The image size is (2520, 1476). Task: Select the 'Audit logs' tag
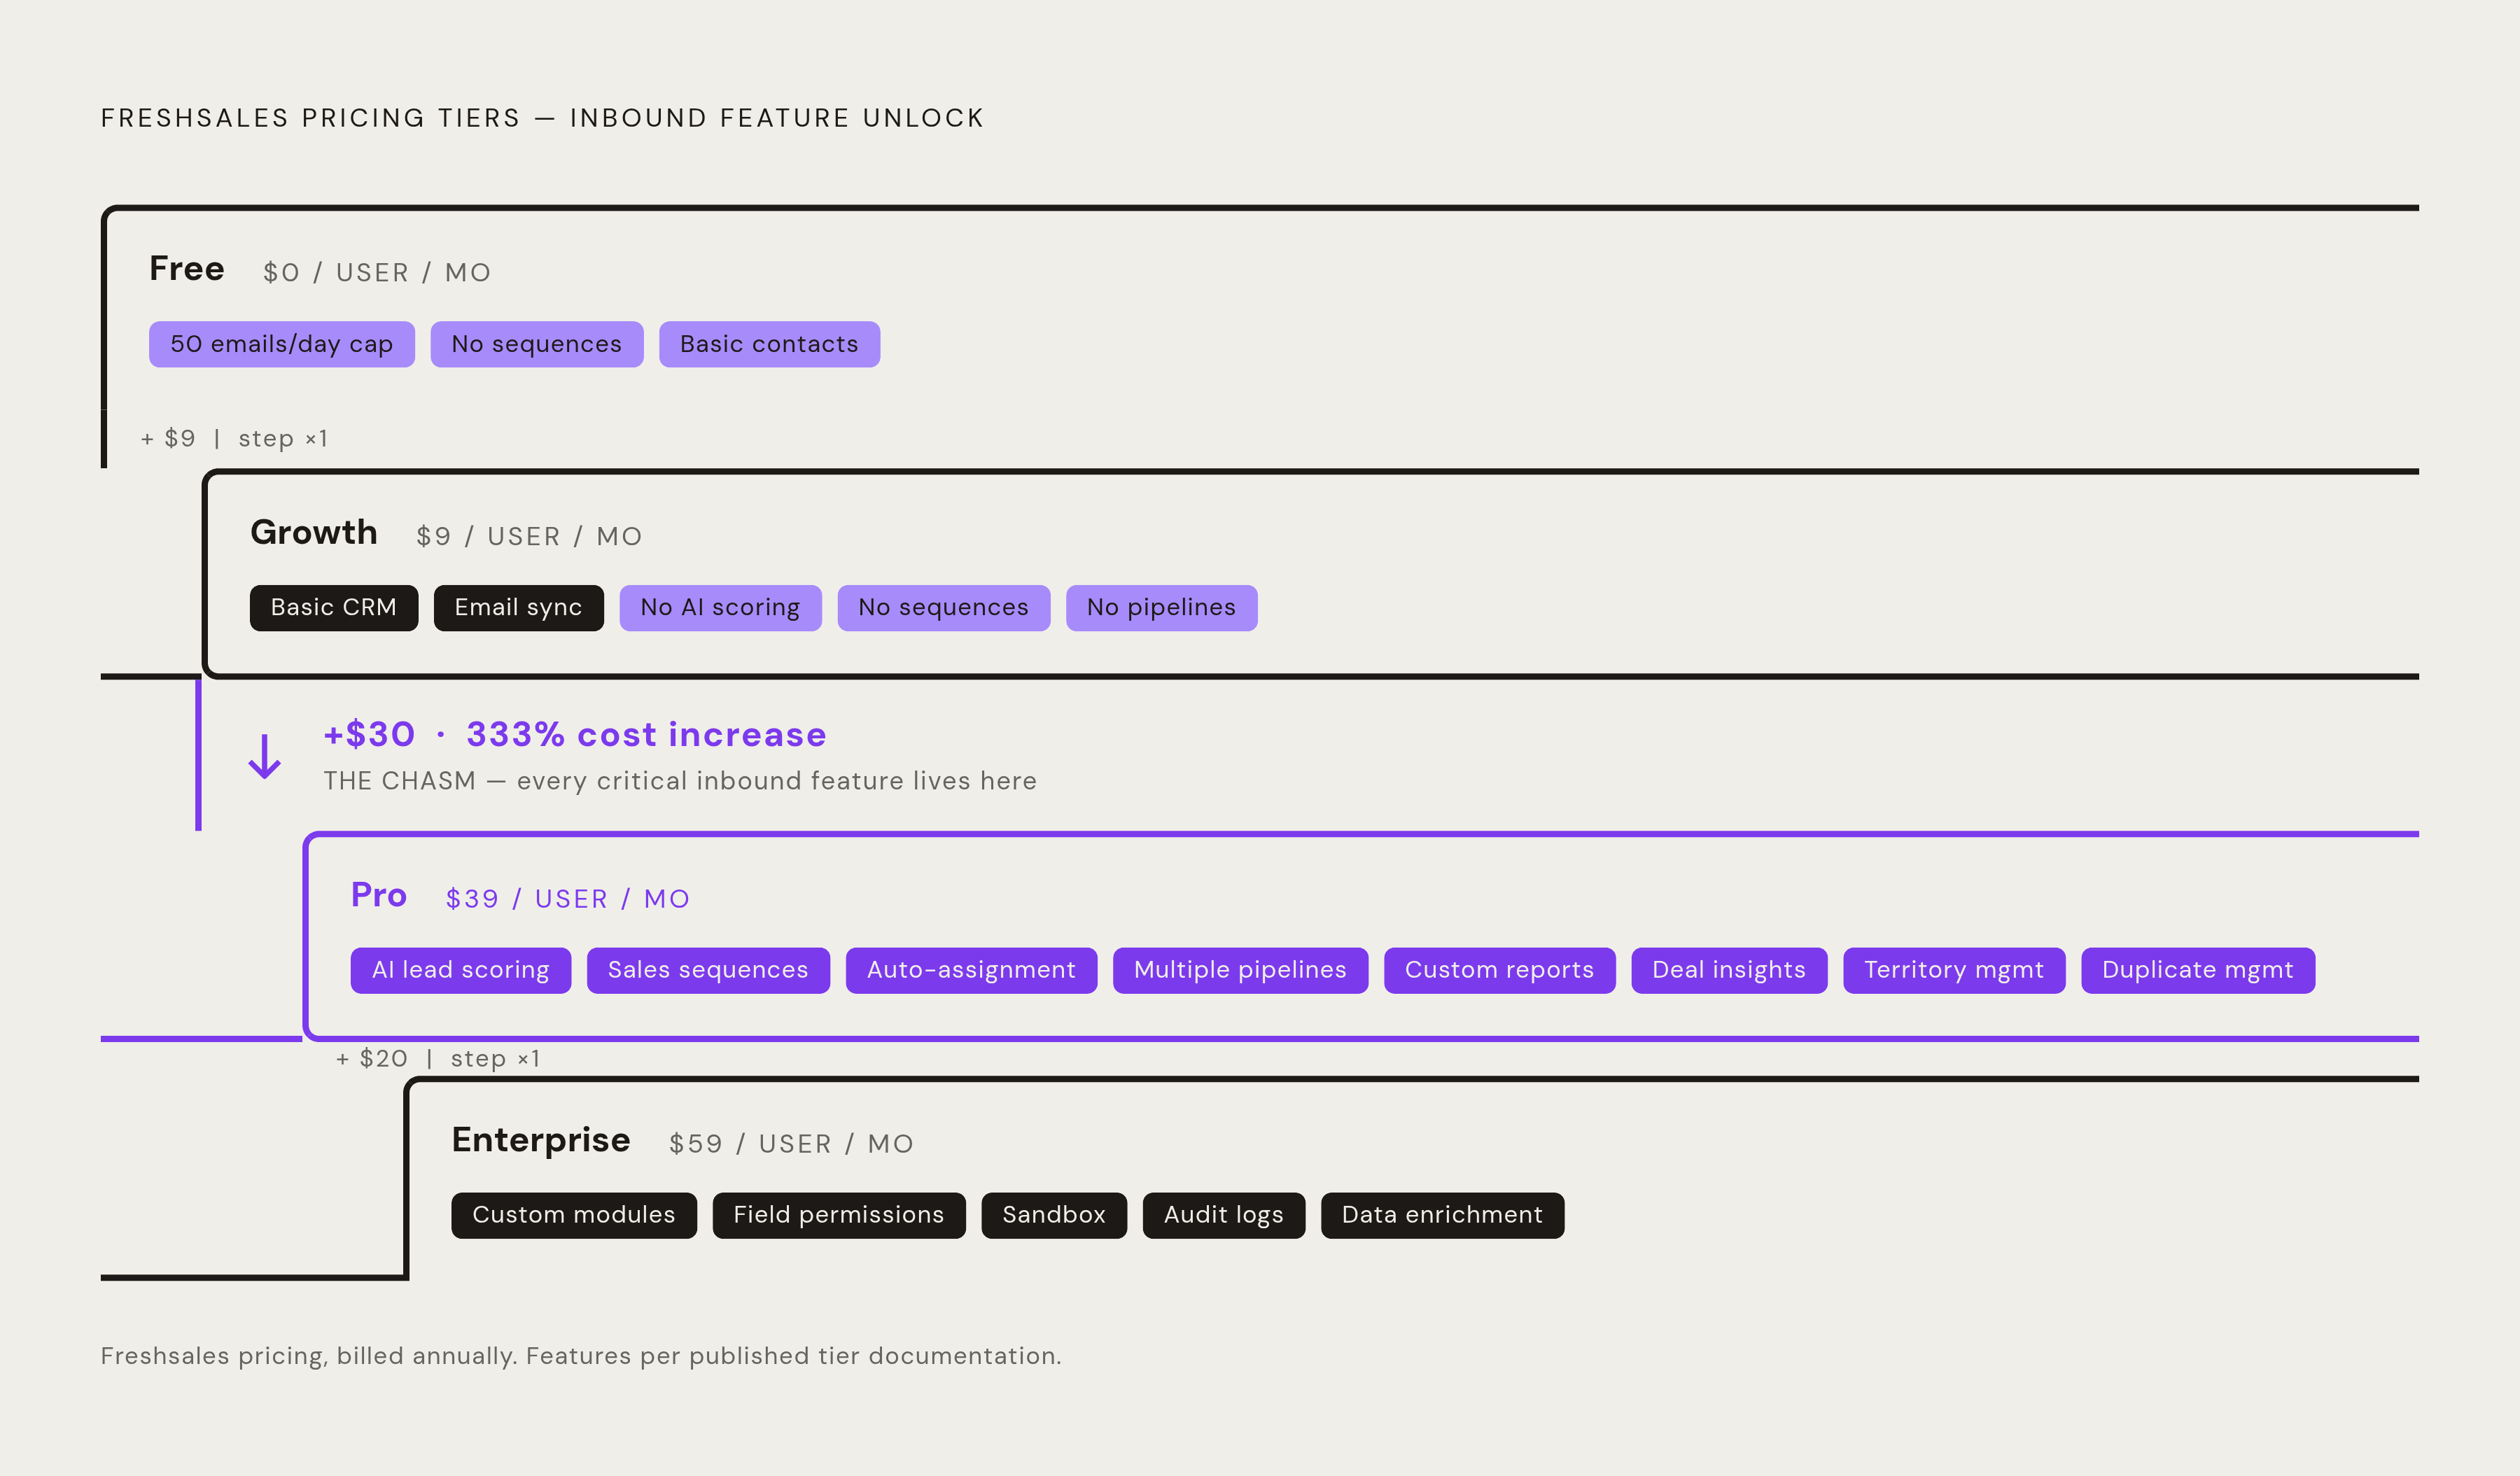tap(1224, 1215)
